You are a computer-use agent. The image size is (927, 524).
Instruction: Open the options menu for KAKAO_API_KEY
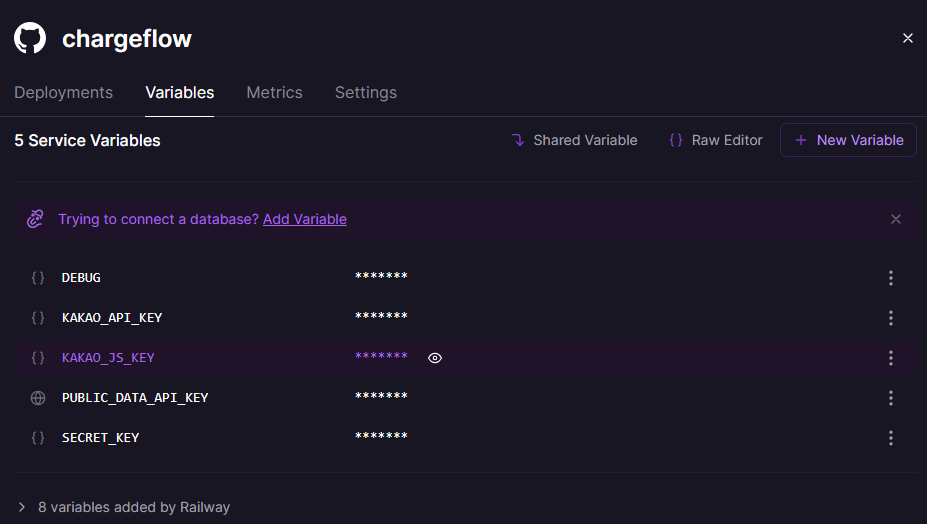click(890, 318)
